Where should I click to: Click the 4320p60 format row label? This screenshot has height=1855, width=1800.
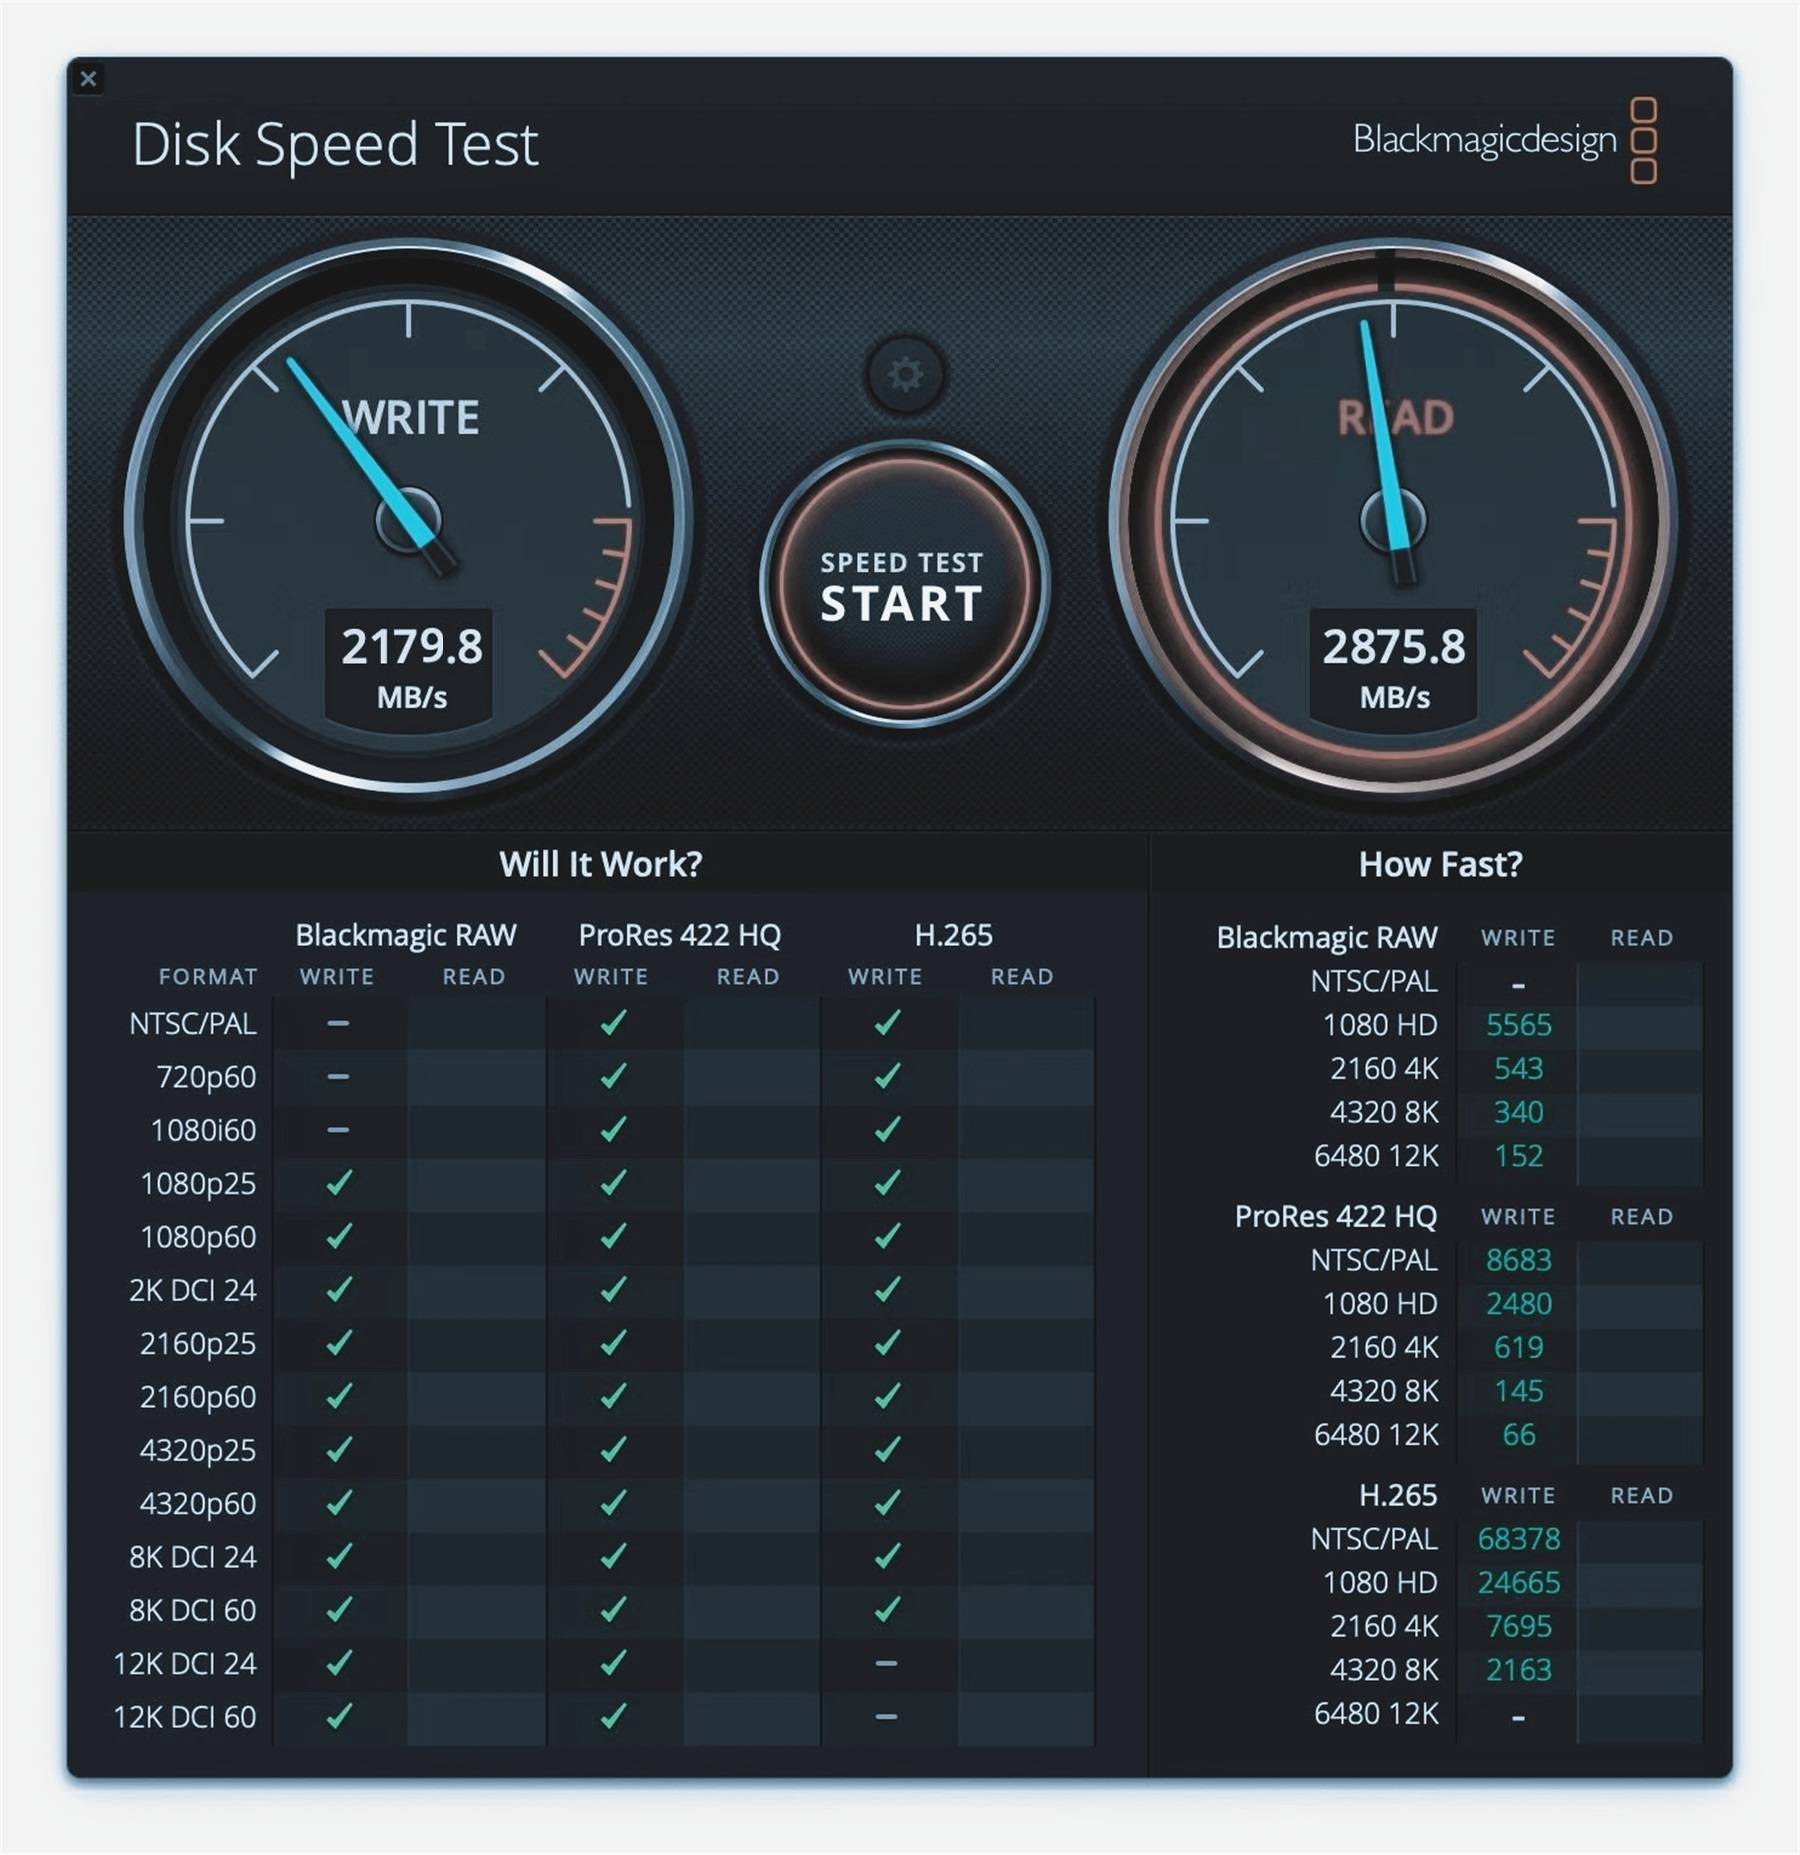(x=198, y=1504)
